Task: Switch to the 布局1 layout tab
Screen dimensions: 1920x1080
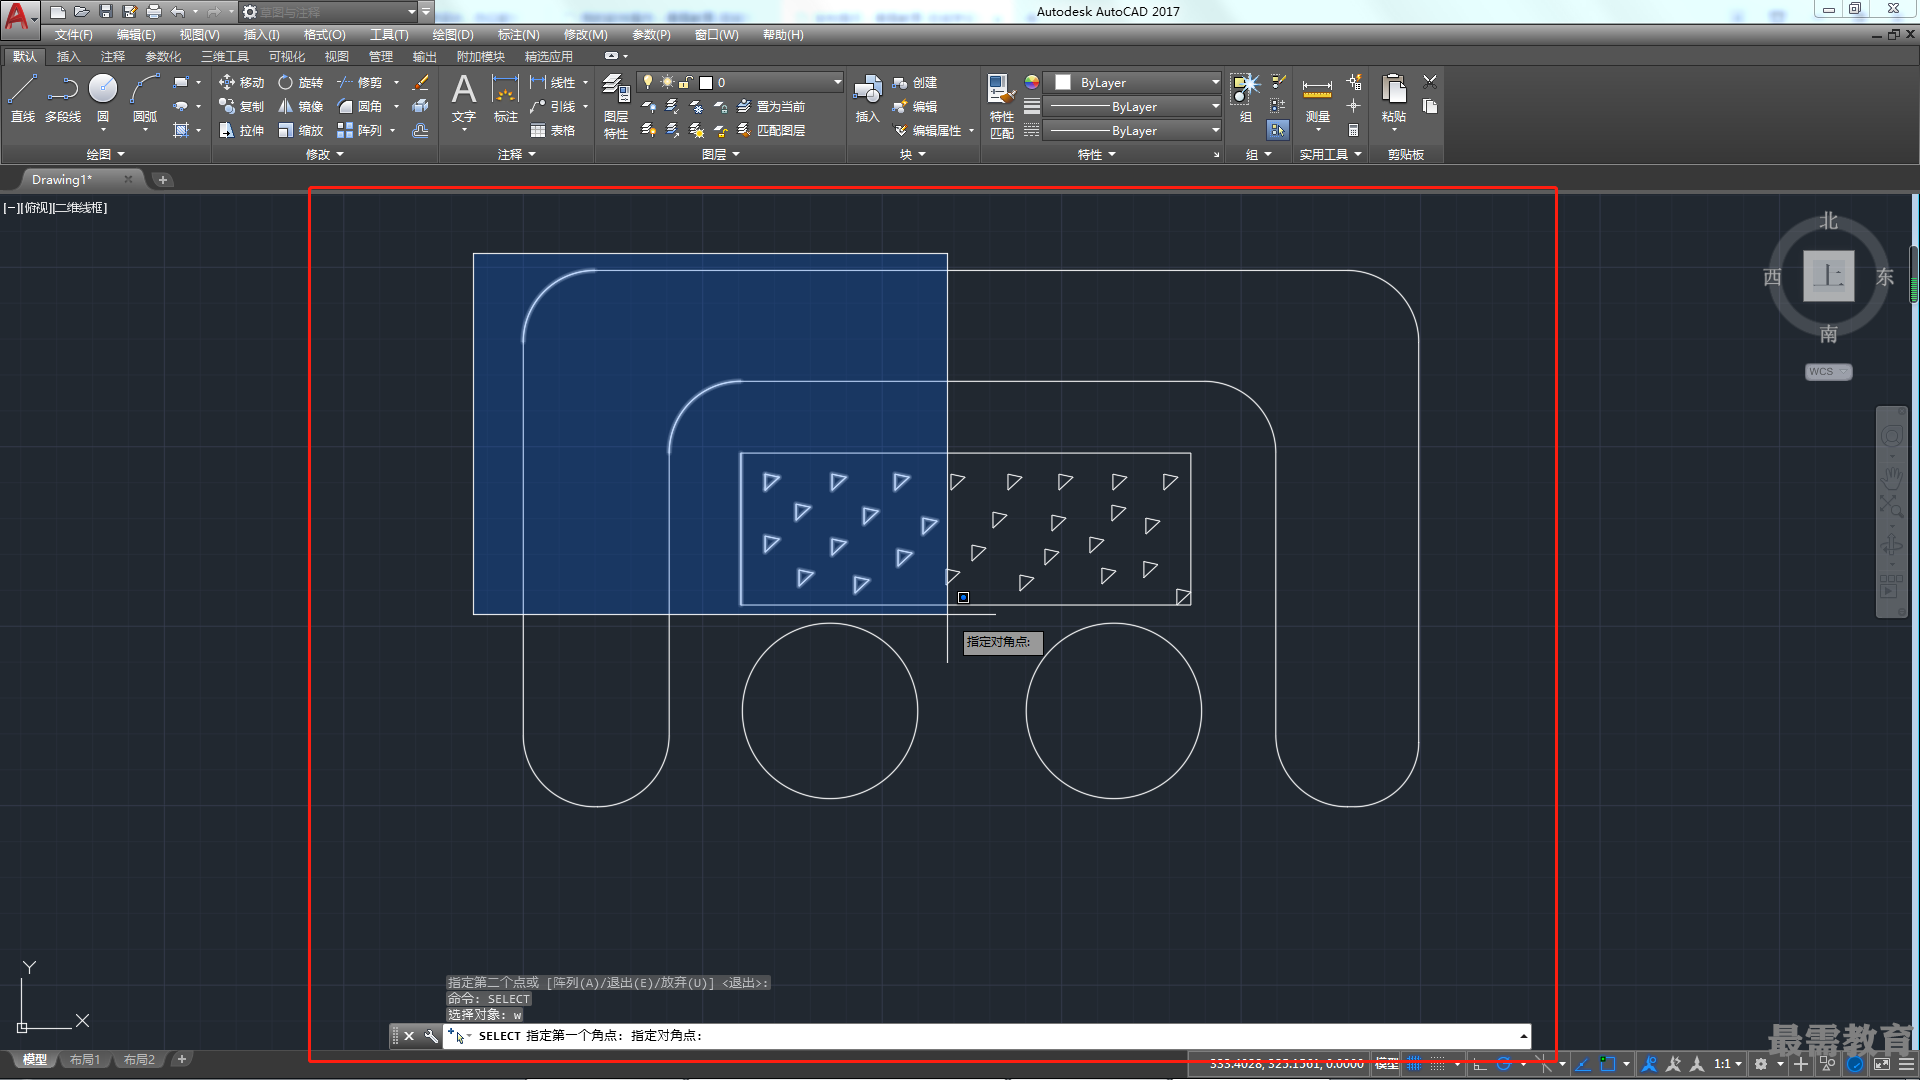Action: (x=85, y=1059)
